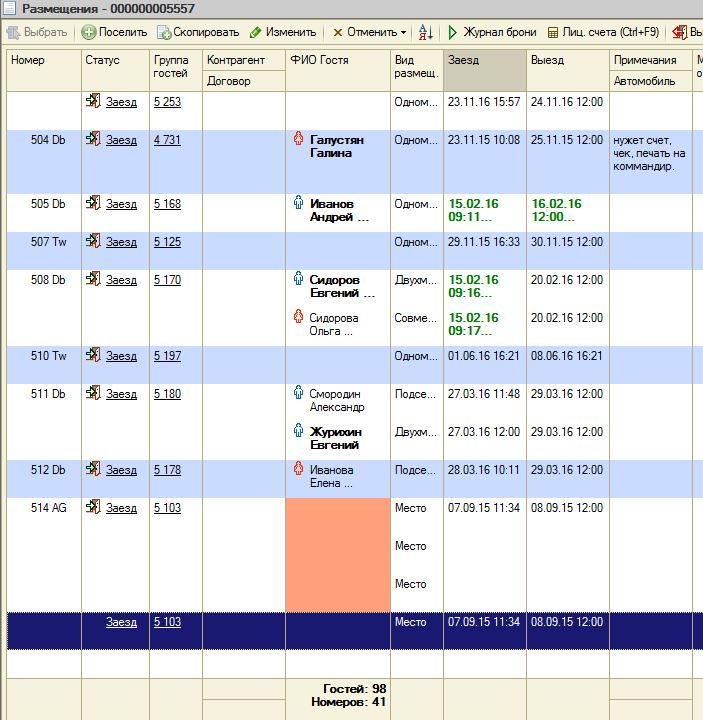Open the Отменить dropdown arrow

(403, 32)
